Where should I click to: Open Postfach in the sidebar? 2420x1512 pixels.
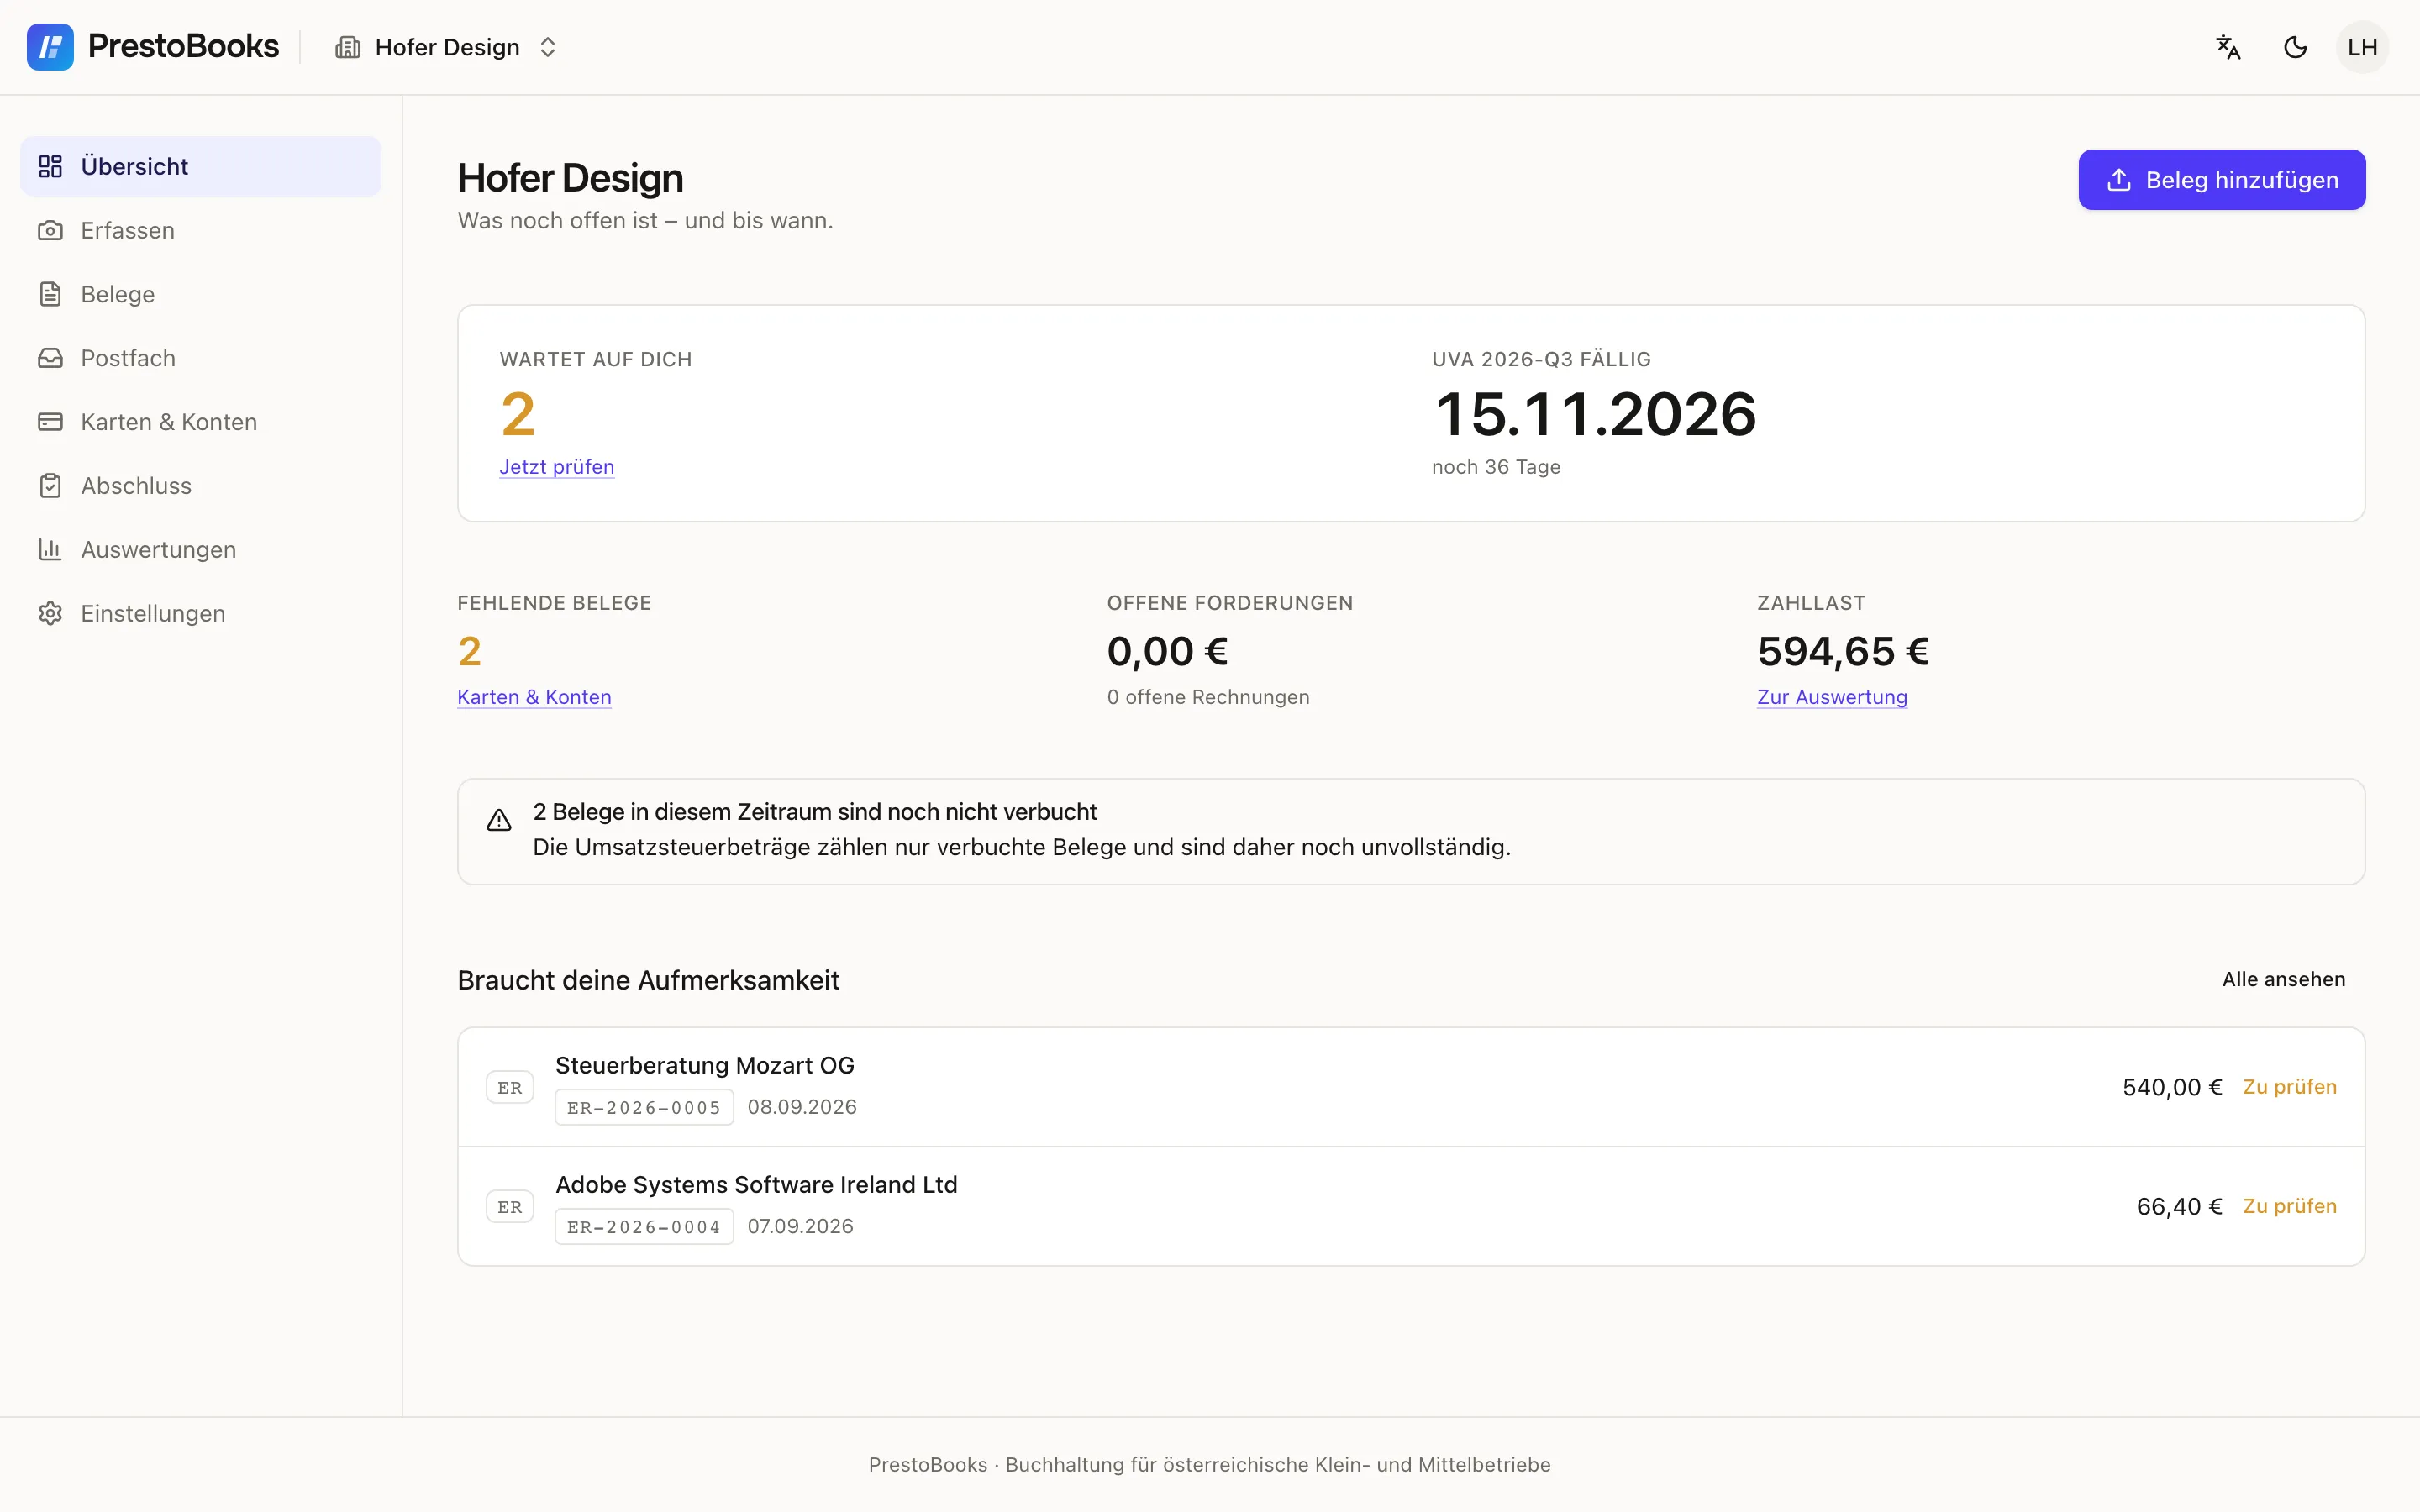200,358
